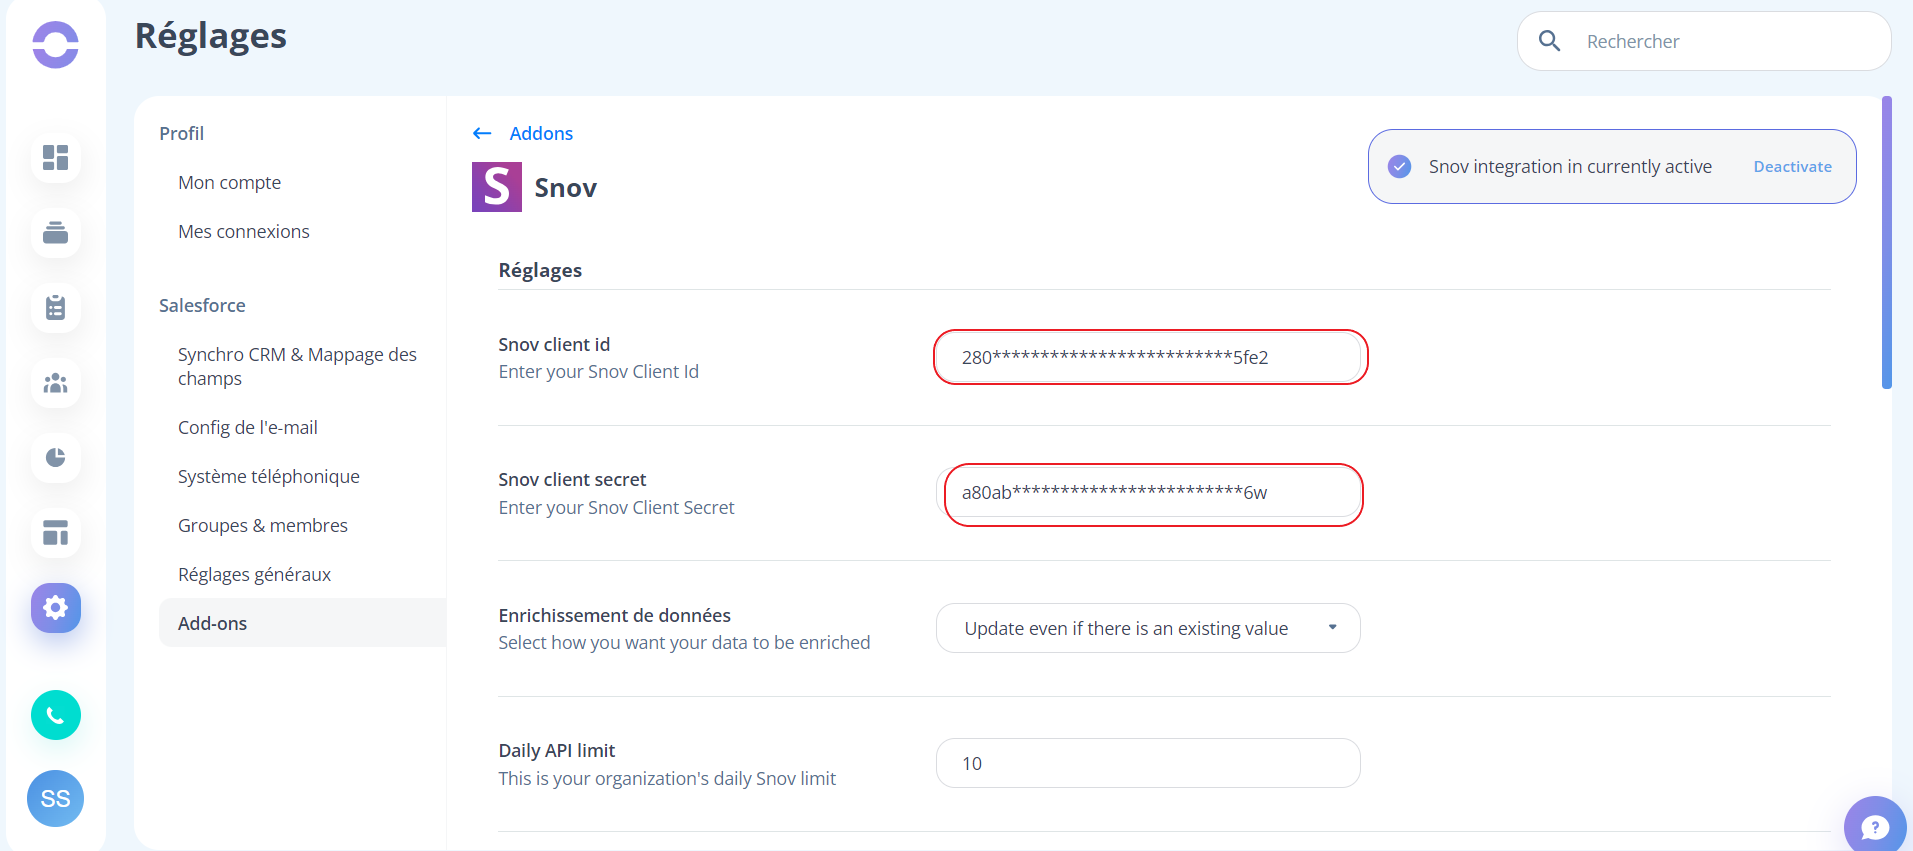
Task: Open the pie chart reports icon
Action: (x=56, y=457)
